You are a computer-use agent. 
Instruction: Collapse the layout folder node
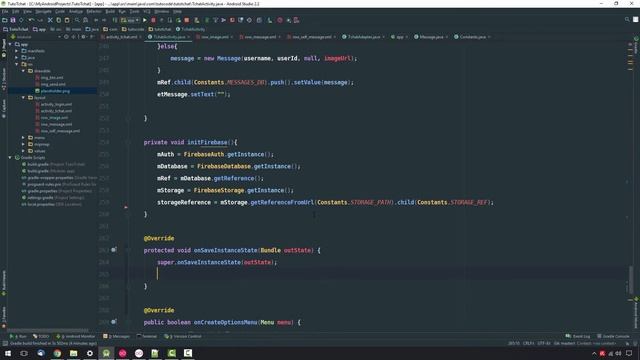click(23, 98)
